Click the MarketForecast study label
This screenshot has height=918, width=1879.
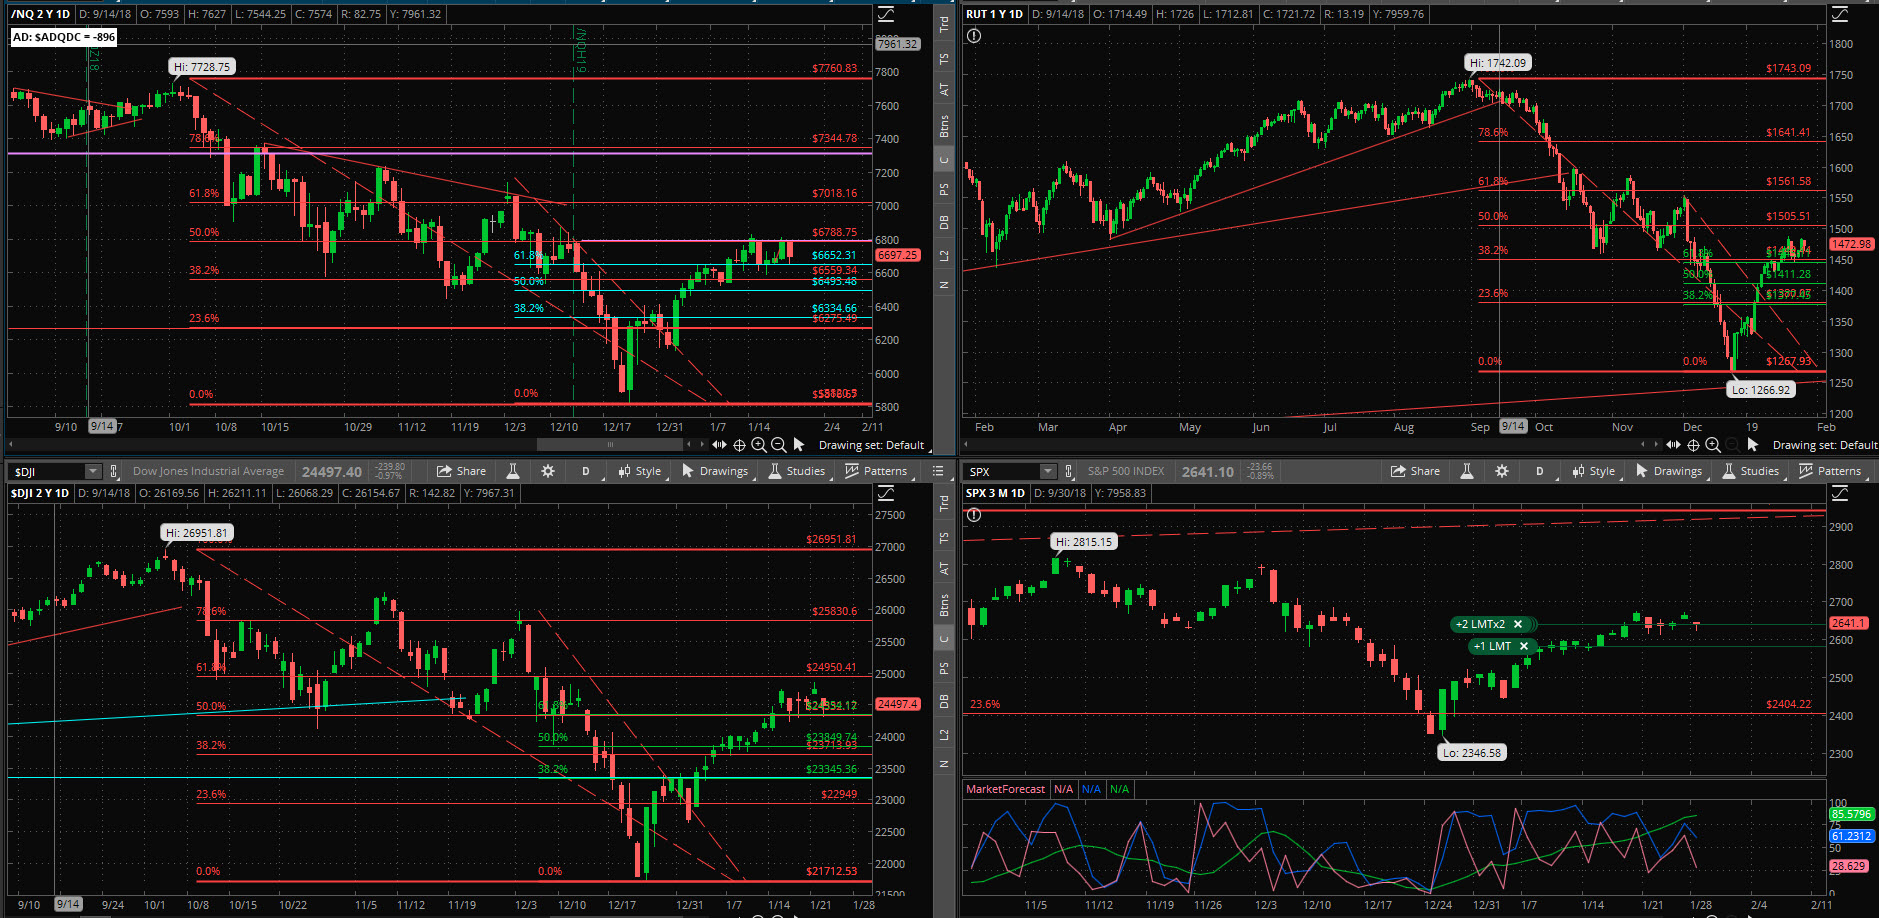(x=1005, y=789)
